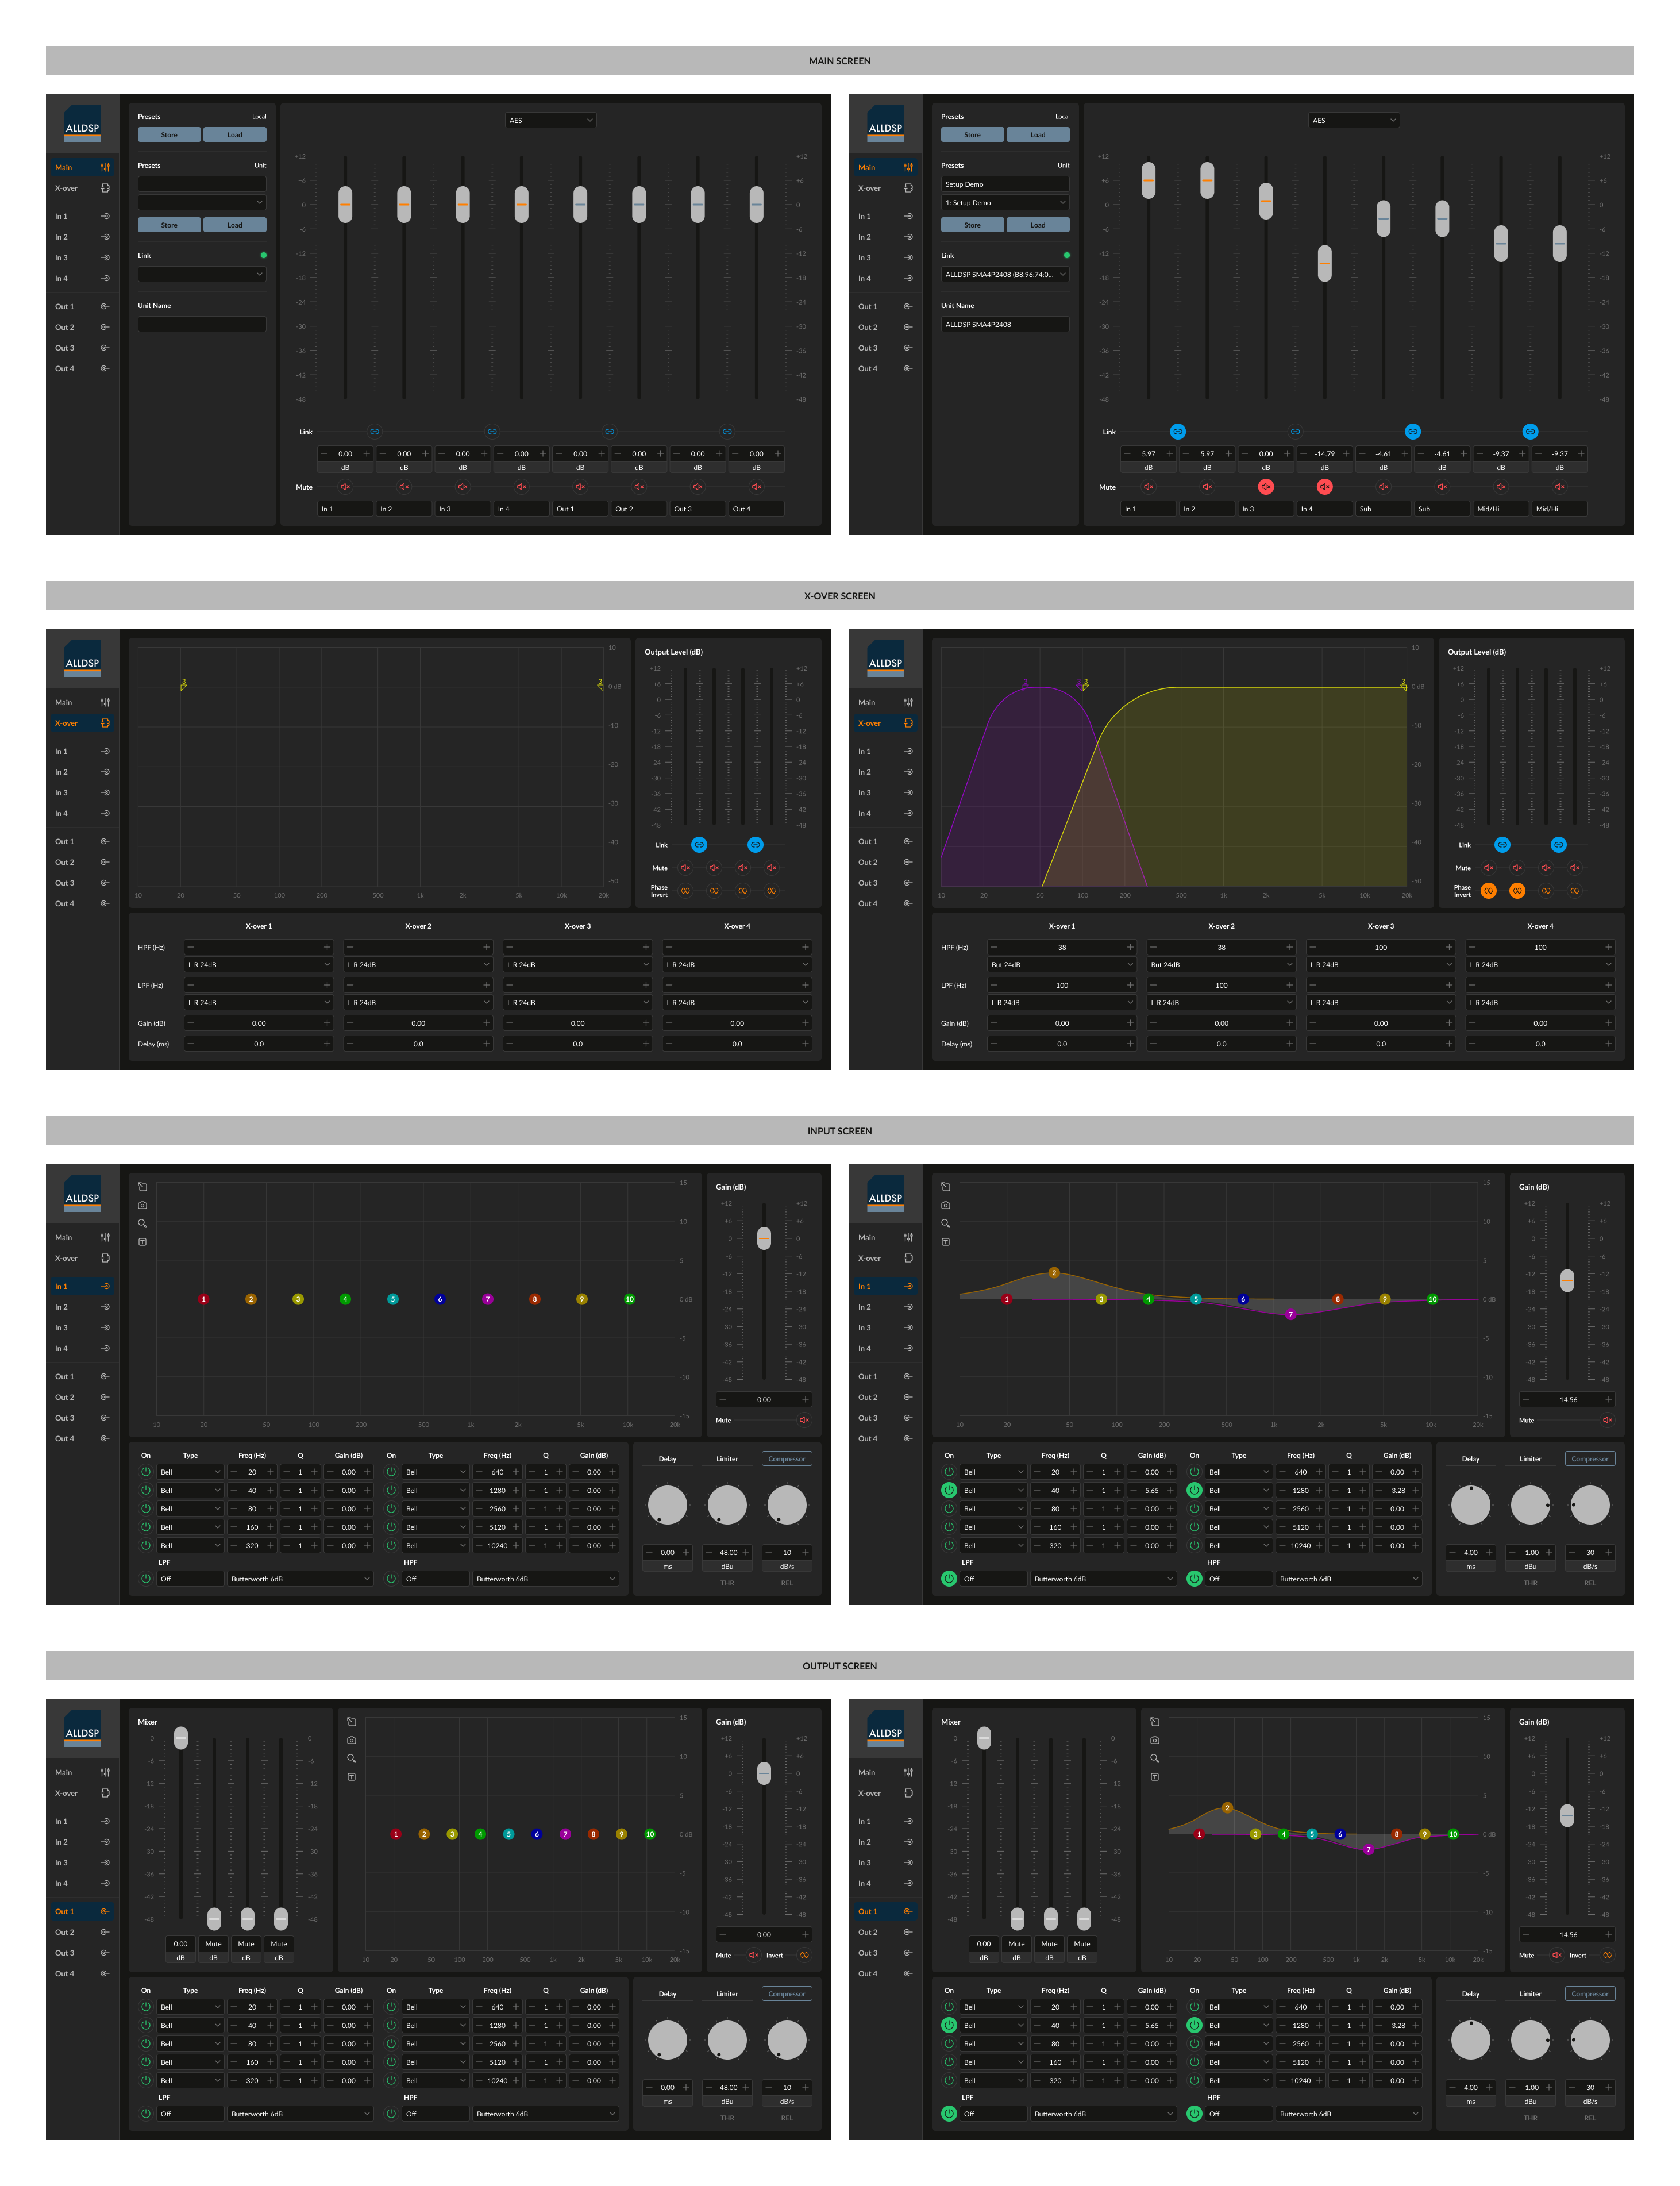Screen dimensions: 1680x2186
Task: Click camera icon on In 1 graph with -14.56 gain
Action: [945, 1205]
